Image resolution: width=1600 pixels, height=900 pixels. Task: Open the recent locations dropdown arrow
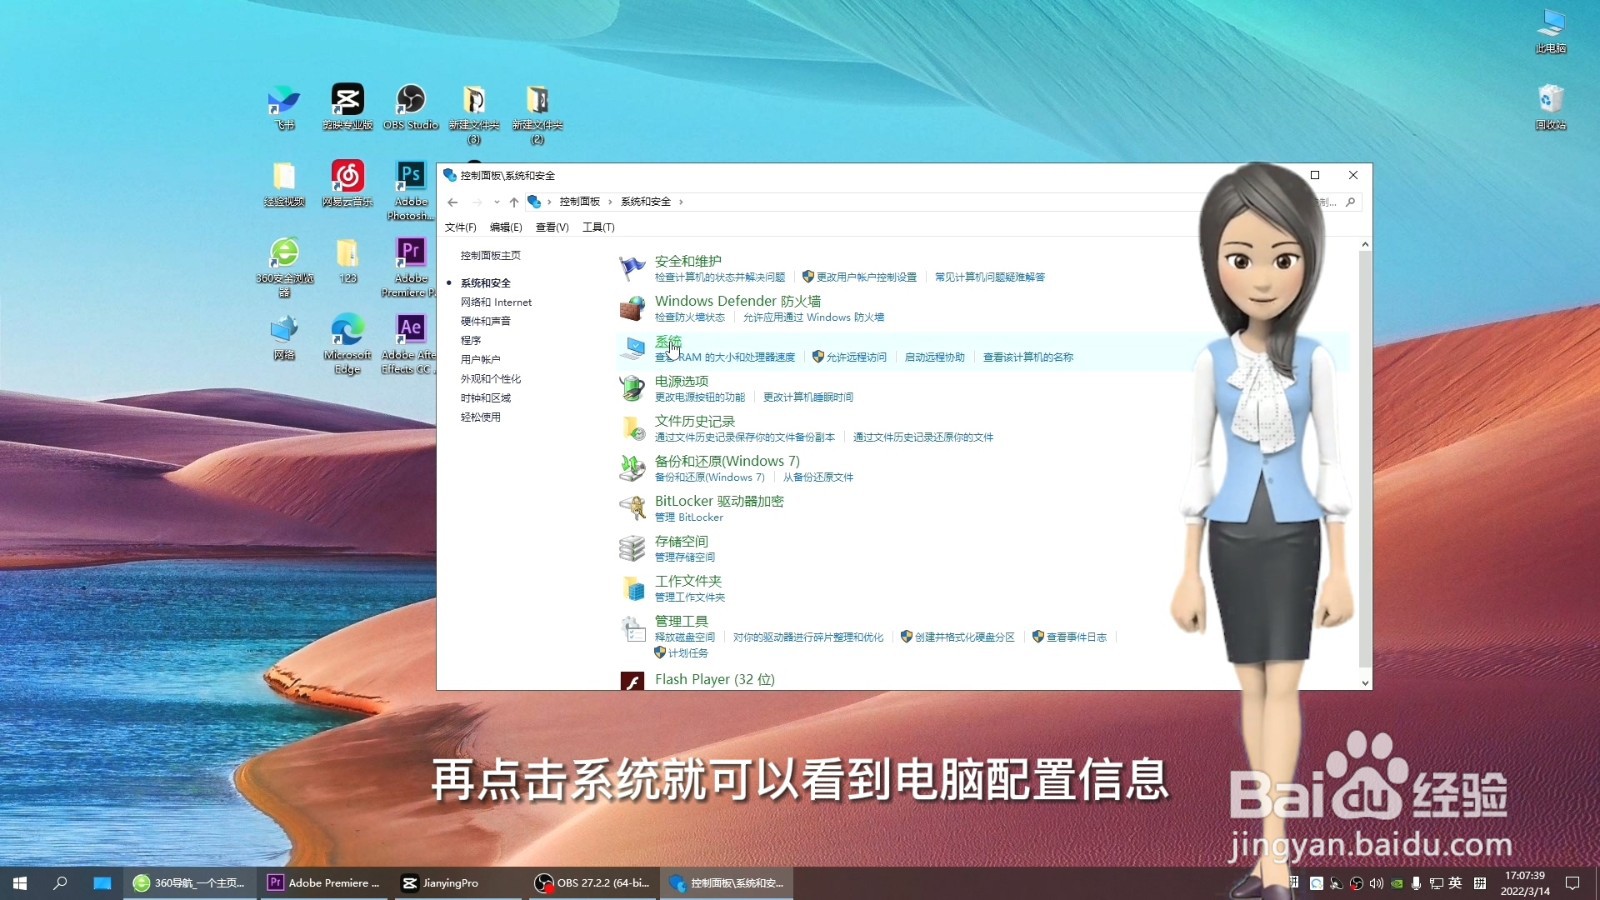(497, 202)
